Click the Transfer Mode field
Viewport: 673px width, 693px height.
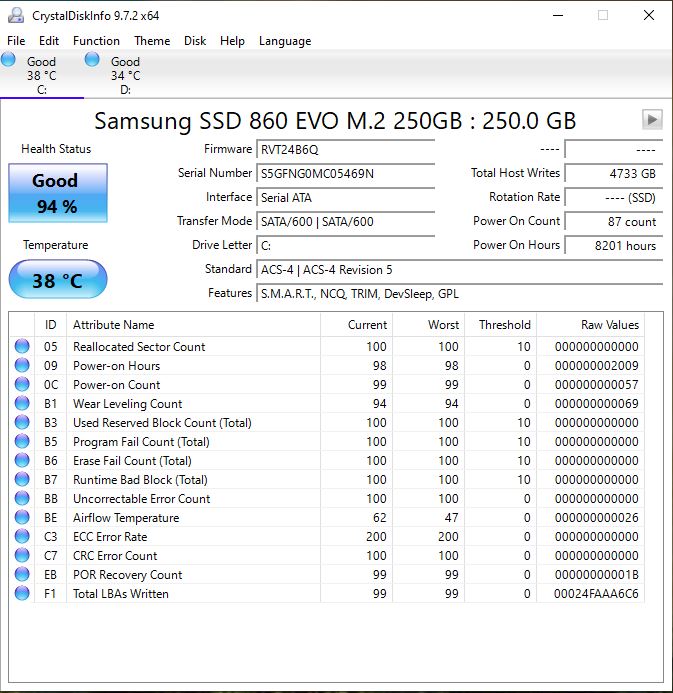346,221
